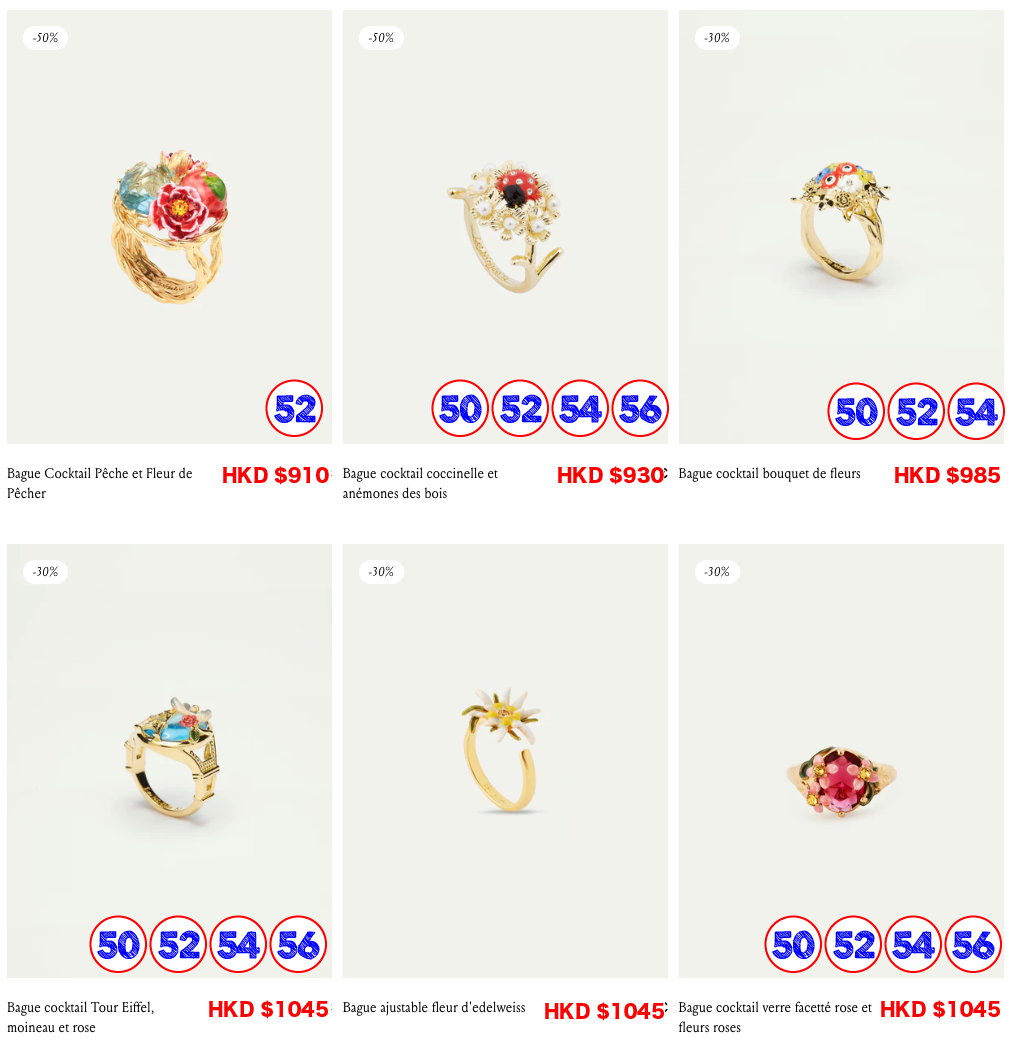Click the HKD $985 price label
This screenshot has height=1050, width=1011.
[947, 475]
